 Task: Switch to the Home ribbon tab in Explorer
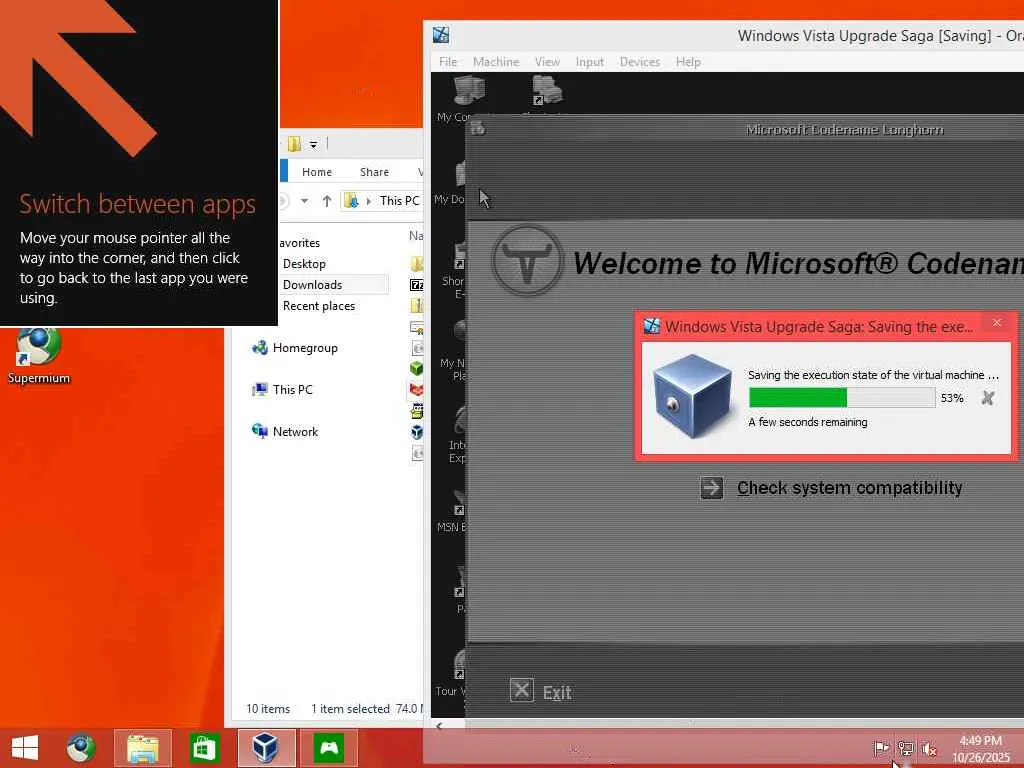317,172
